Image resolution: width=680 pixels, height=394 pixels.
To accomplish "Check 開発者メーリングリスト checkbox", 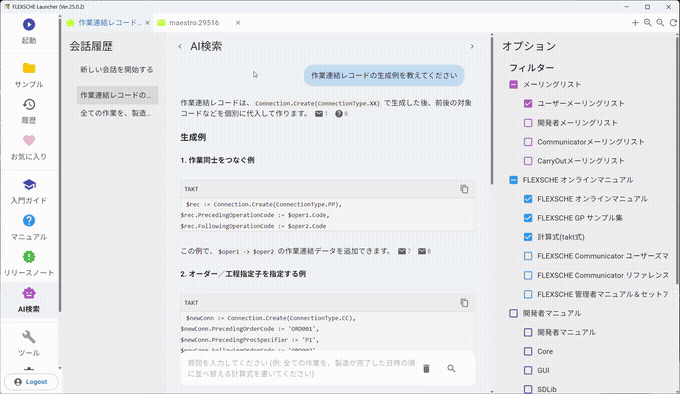I will tap(528, 123).
